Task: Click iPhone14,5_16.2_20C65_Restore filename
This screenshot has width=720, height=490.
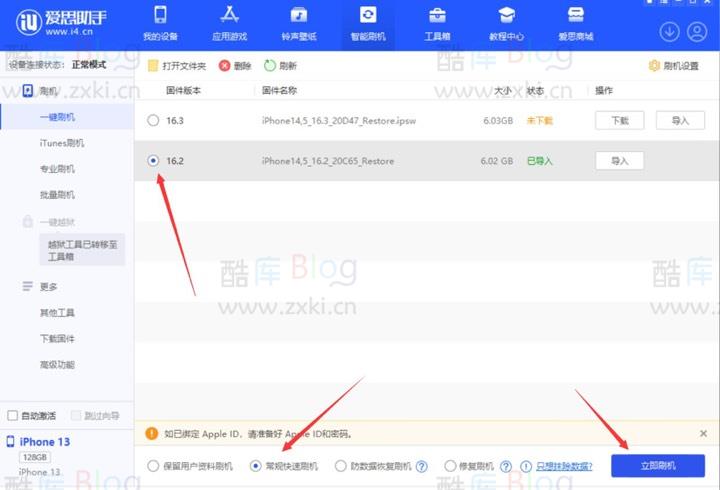Action: (328, 161)
